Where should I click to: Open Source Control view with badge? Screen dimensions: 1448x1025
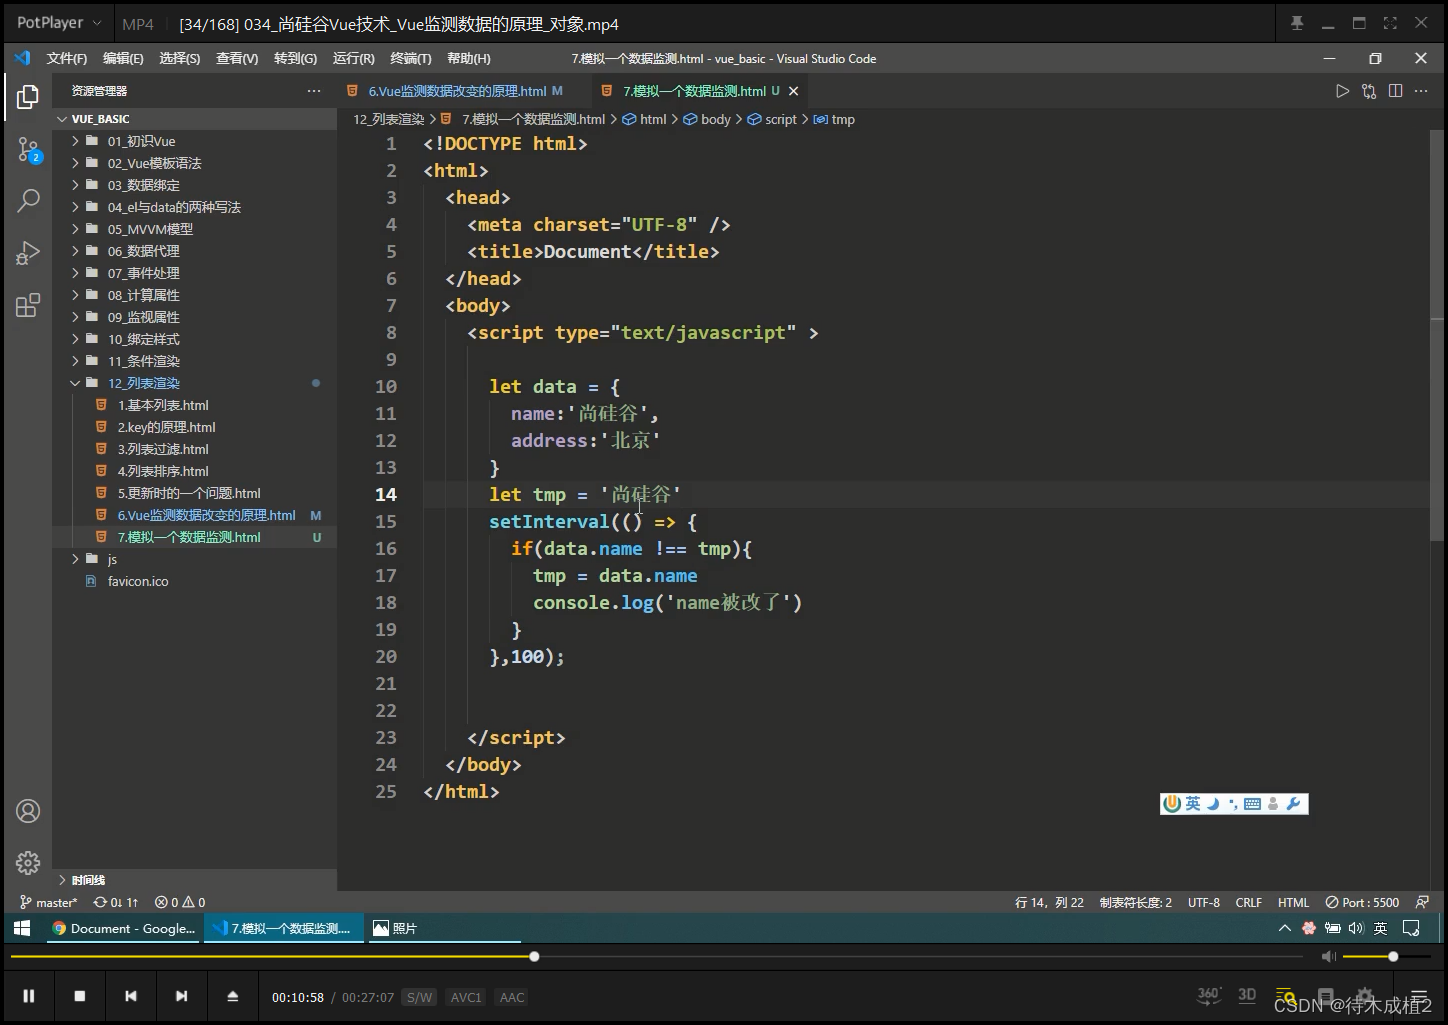coord(28,150)
